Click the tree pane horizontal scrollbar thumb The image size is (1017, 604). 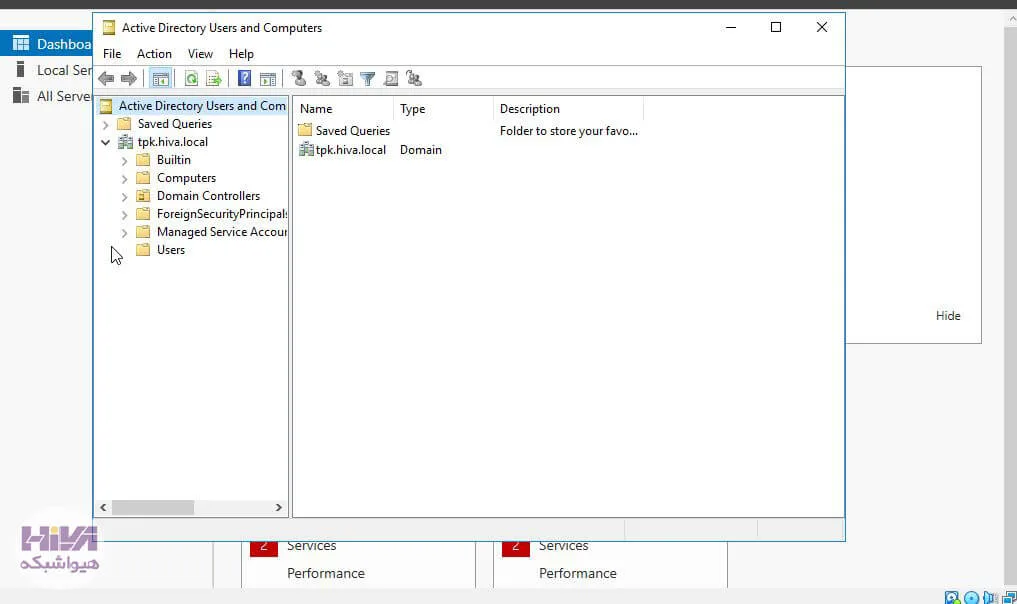[x=153, y=507]
